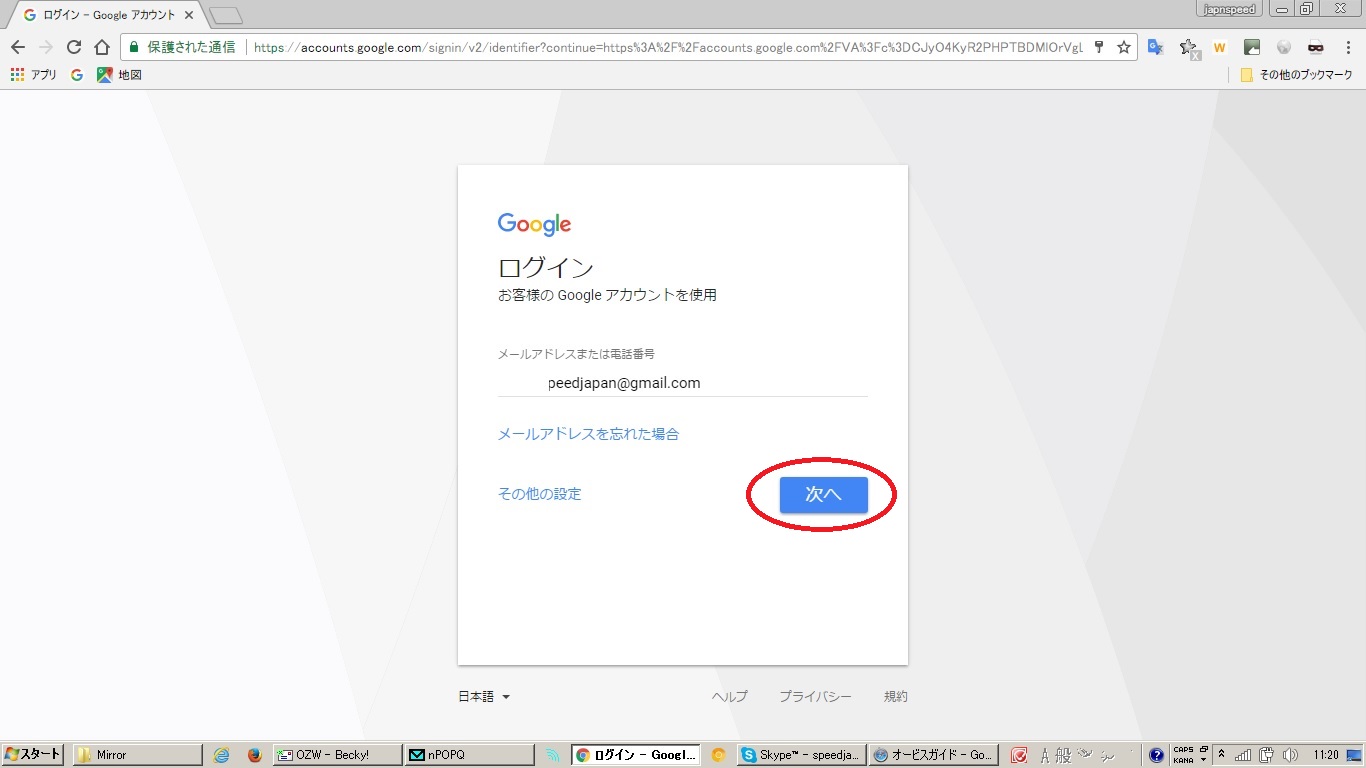Click the green feed icon in taskbar
Viewport: 1366px width, 768px height.
(553, 755)
